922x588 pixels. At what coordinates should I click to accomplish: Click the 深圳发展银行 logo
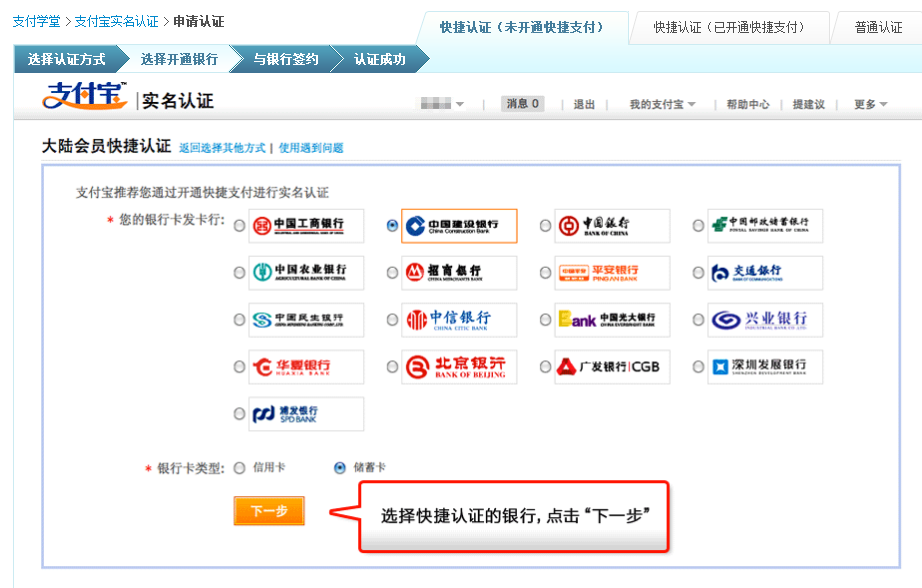point(765,367)
